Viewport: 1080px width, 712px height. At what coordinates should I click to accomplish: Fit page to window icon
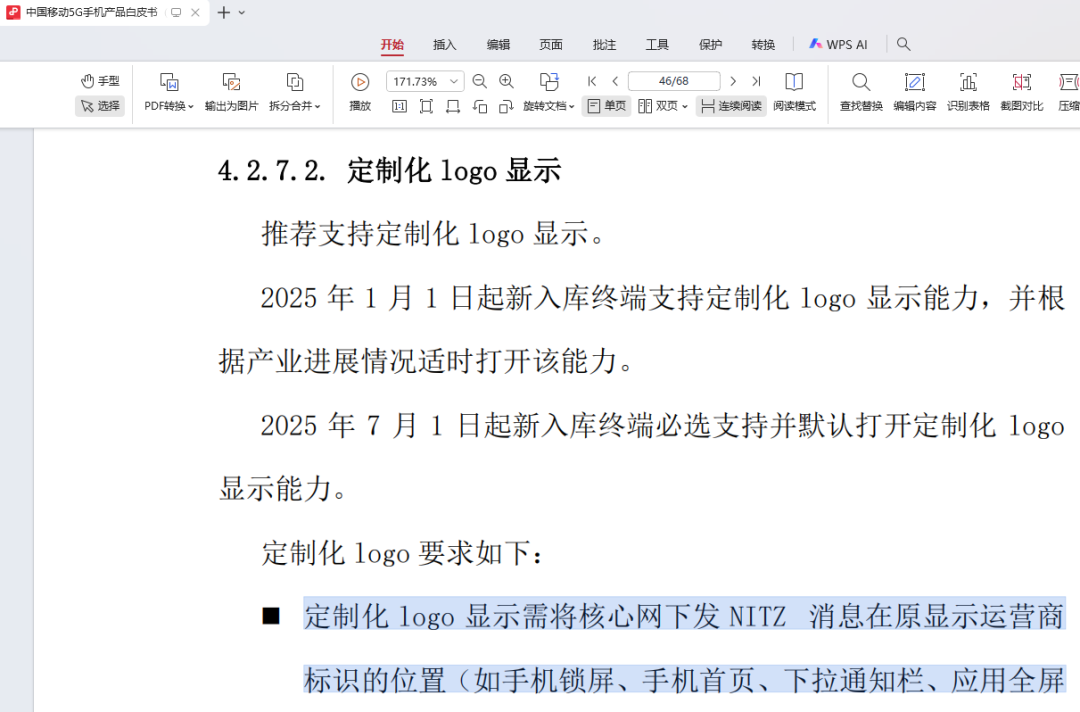[426, 106]
